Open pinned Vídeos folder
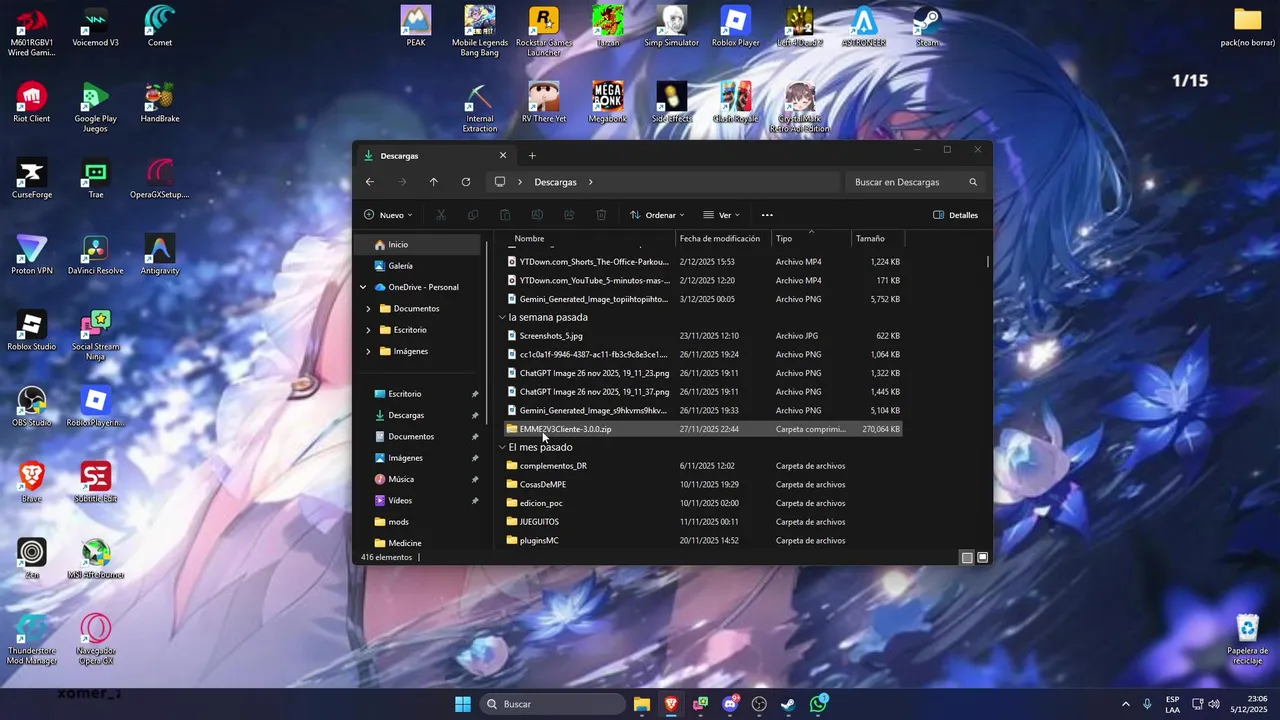Screen dimensions: 1280x720 418,500
